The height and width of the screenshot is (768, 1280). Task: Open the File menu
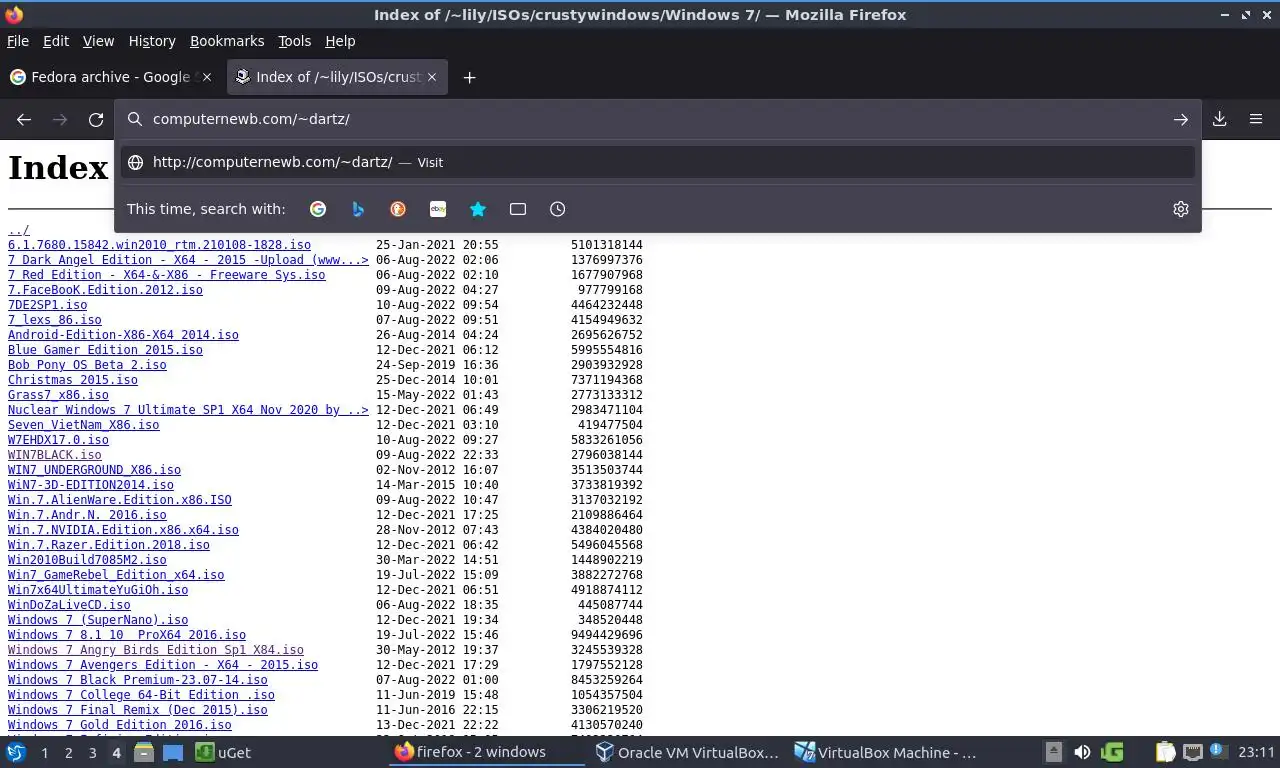18,41
